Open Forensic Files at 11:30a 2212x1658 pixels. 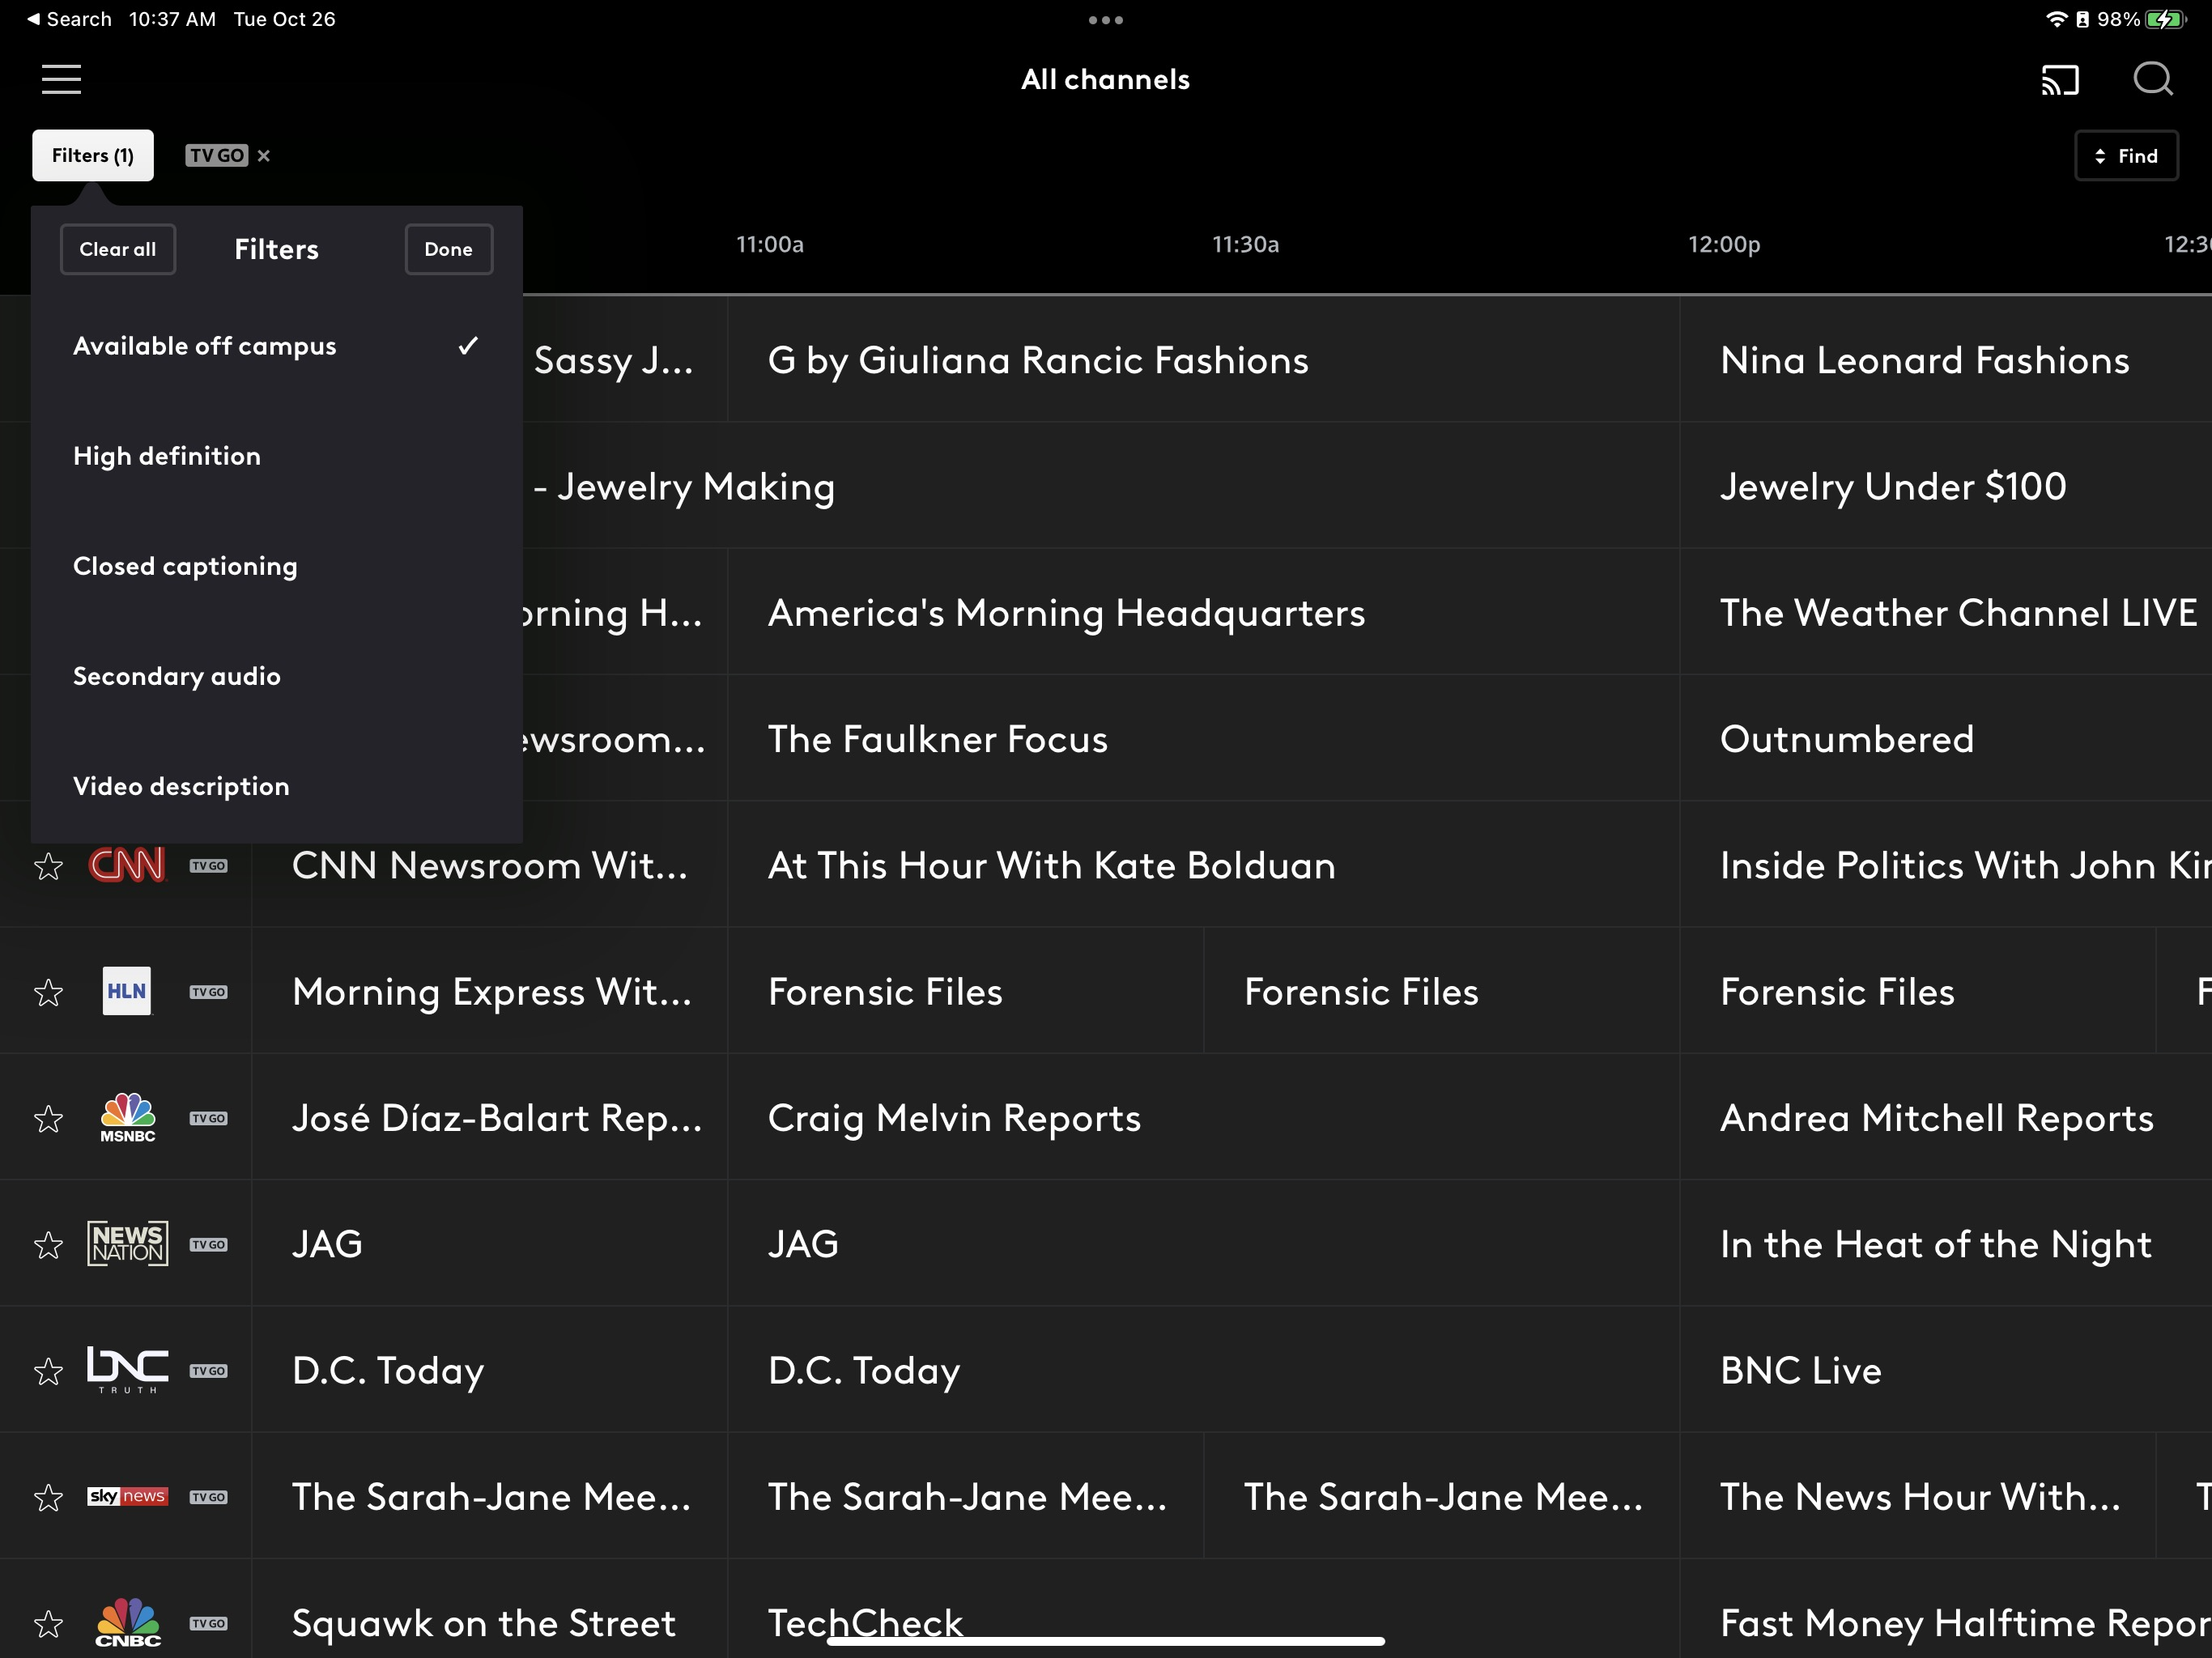[1442, 992]
